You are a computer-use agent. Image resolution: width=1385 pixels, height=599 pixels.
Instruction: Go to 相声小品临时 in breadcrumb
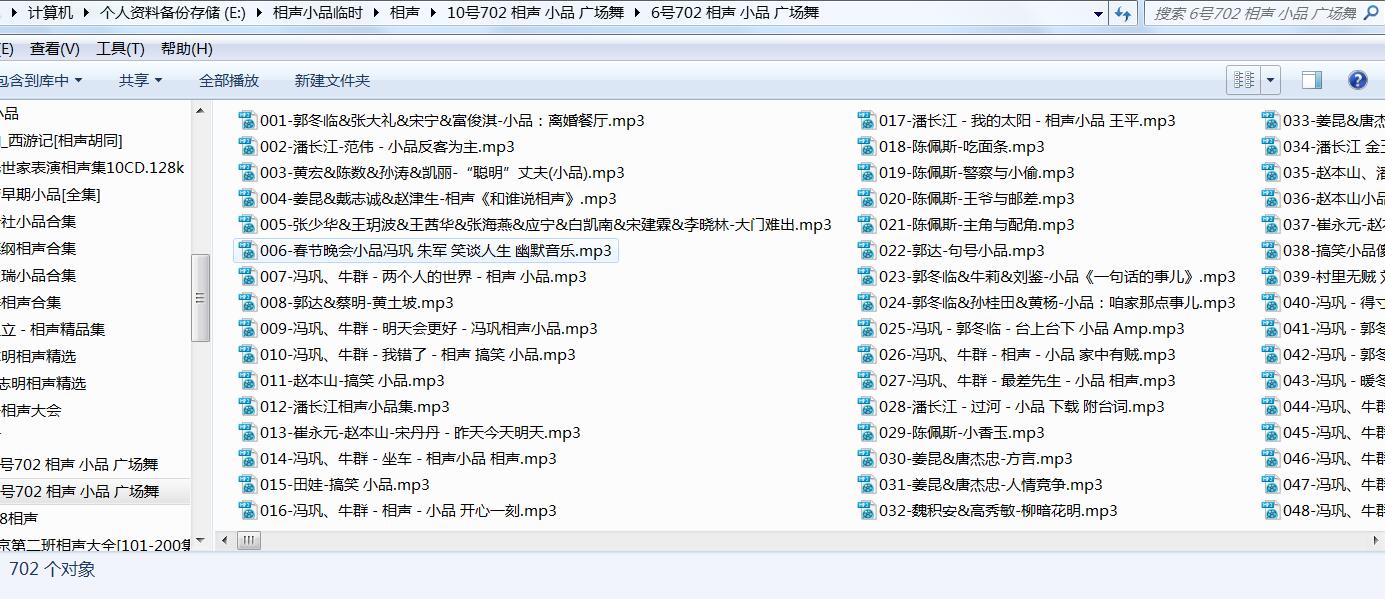click(x=319, y=13)
